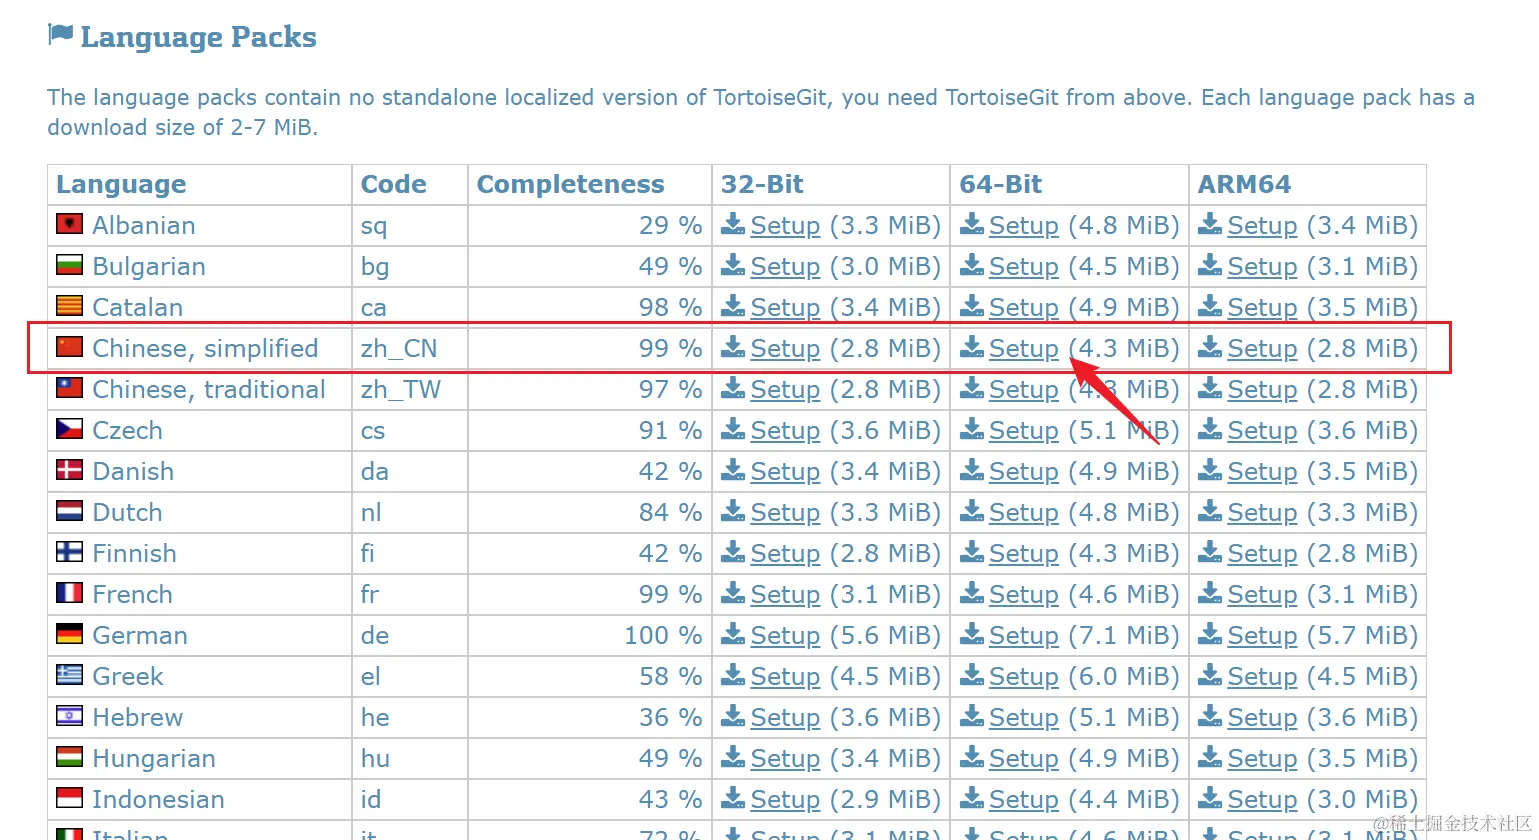The image size is (1539, 840).
Task: Open Czech ARM64 Setup link
Action: tap(1262, 430)
